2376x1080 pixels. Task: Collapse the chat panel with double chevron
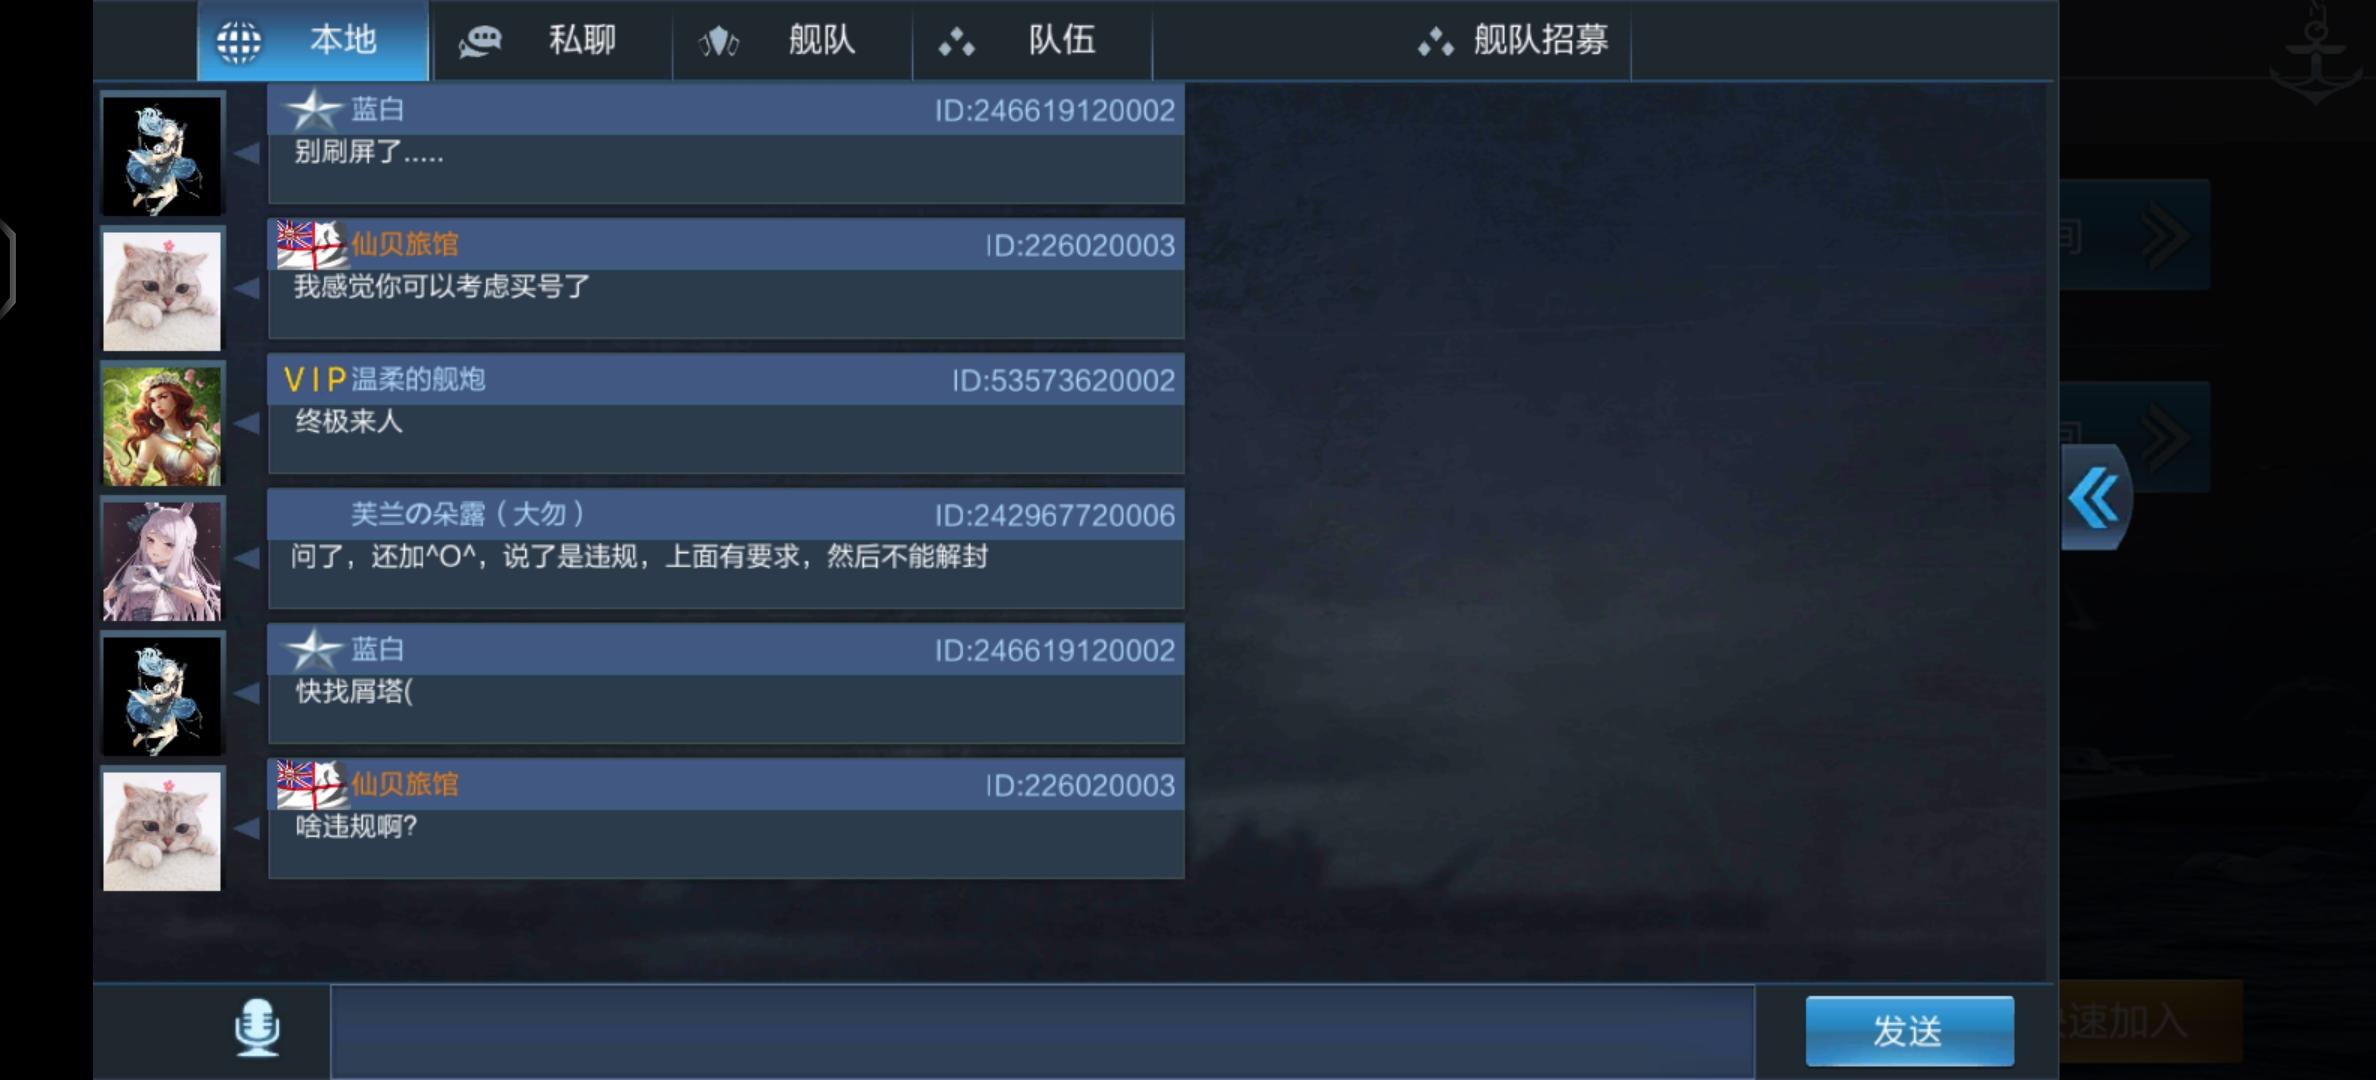2095,497
